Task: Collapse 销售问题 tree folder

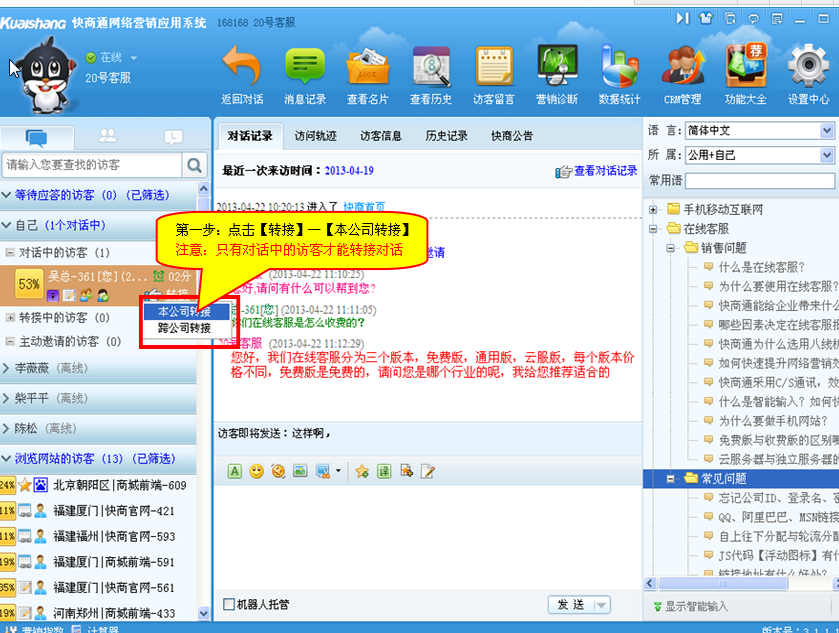Action: 670,248
